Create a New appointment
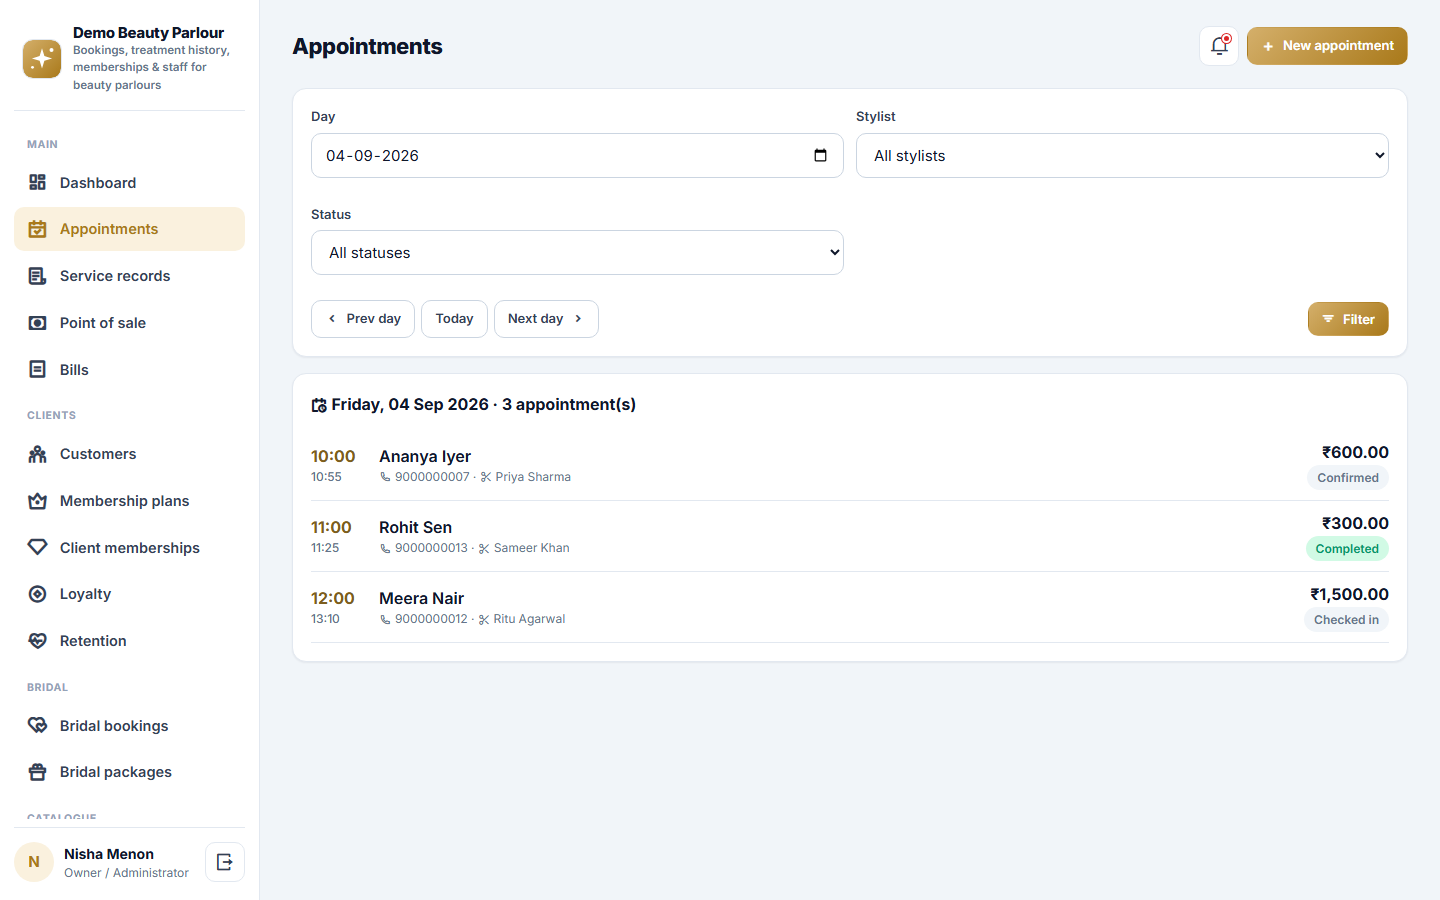 [x=1327, y=46]
